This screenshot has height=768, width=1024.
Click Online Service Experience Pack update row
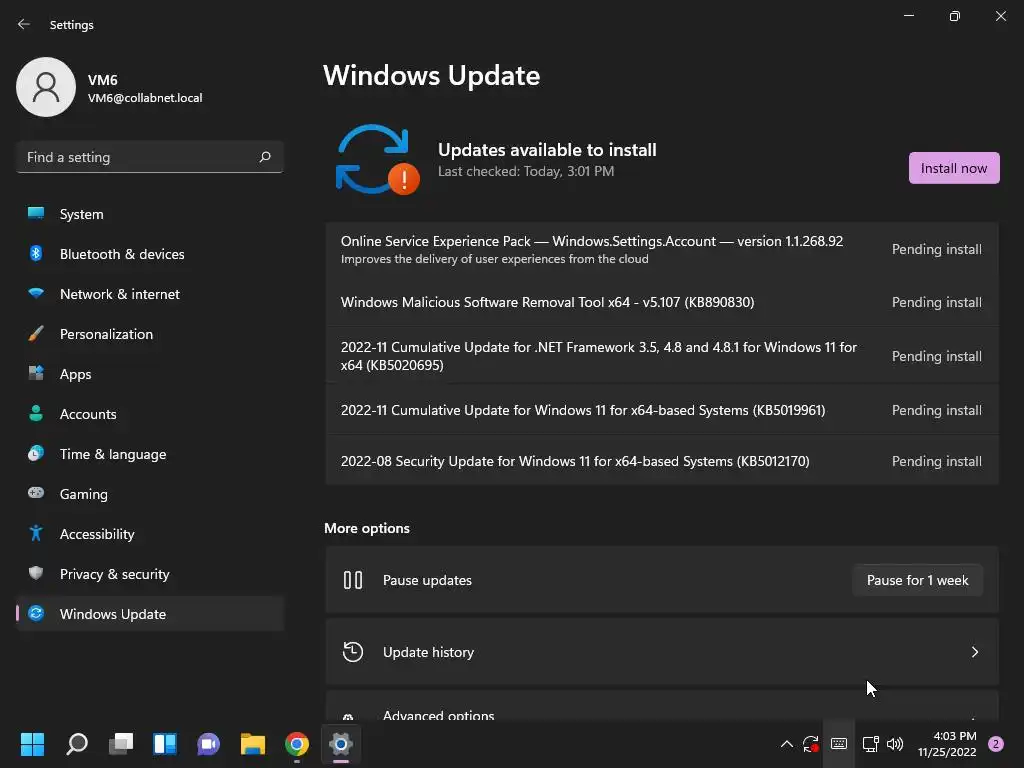662,249
